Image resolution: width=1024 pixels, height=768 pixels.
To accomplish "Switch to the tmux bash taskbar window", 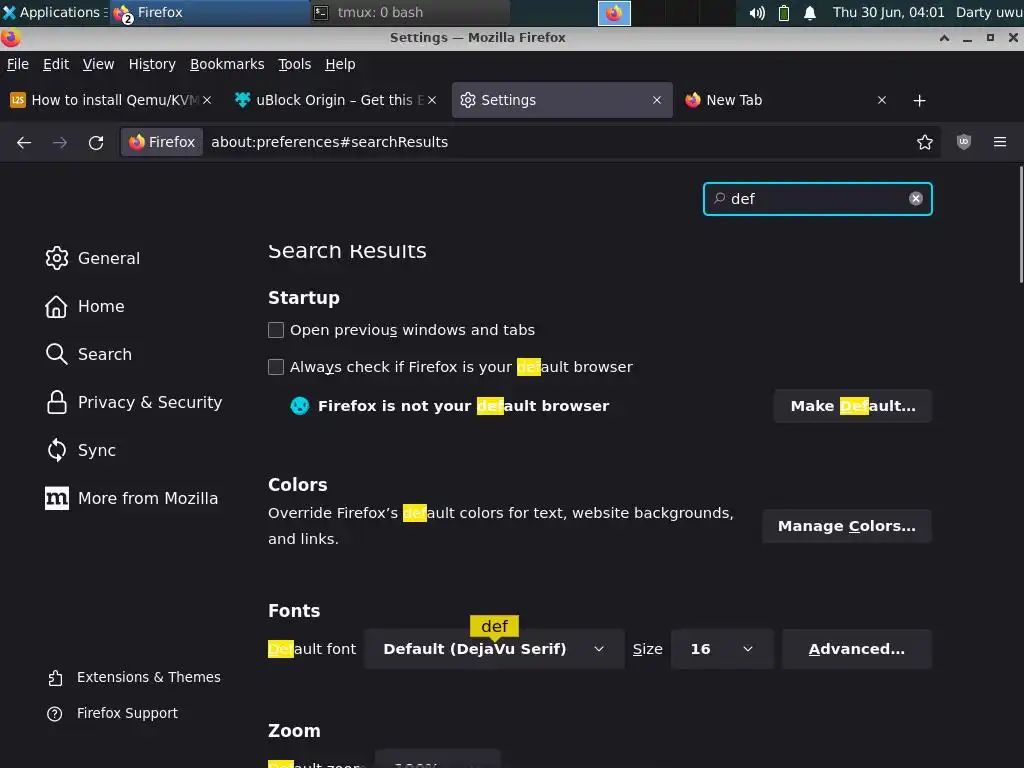I will point(408,12).
